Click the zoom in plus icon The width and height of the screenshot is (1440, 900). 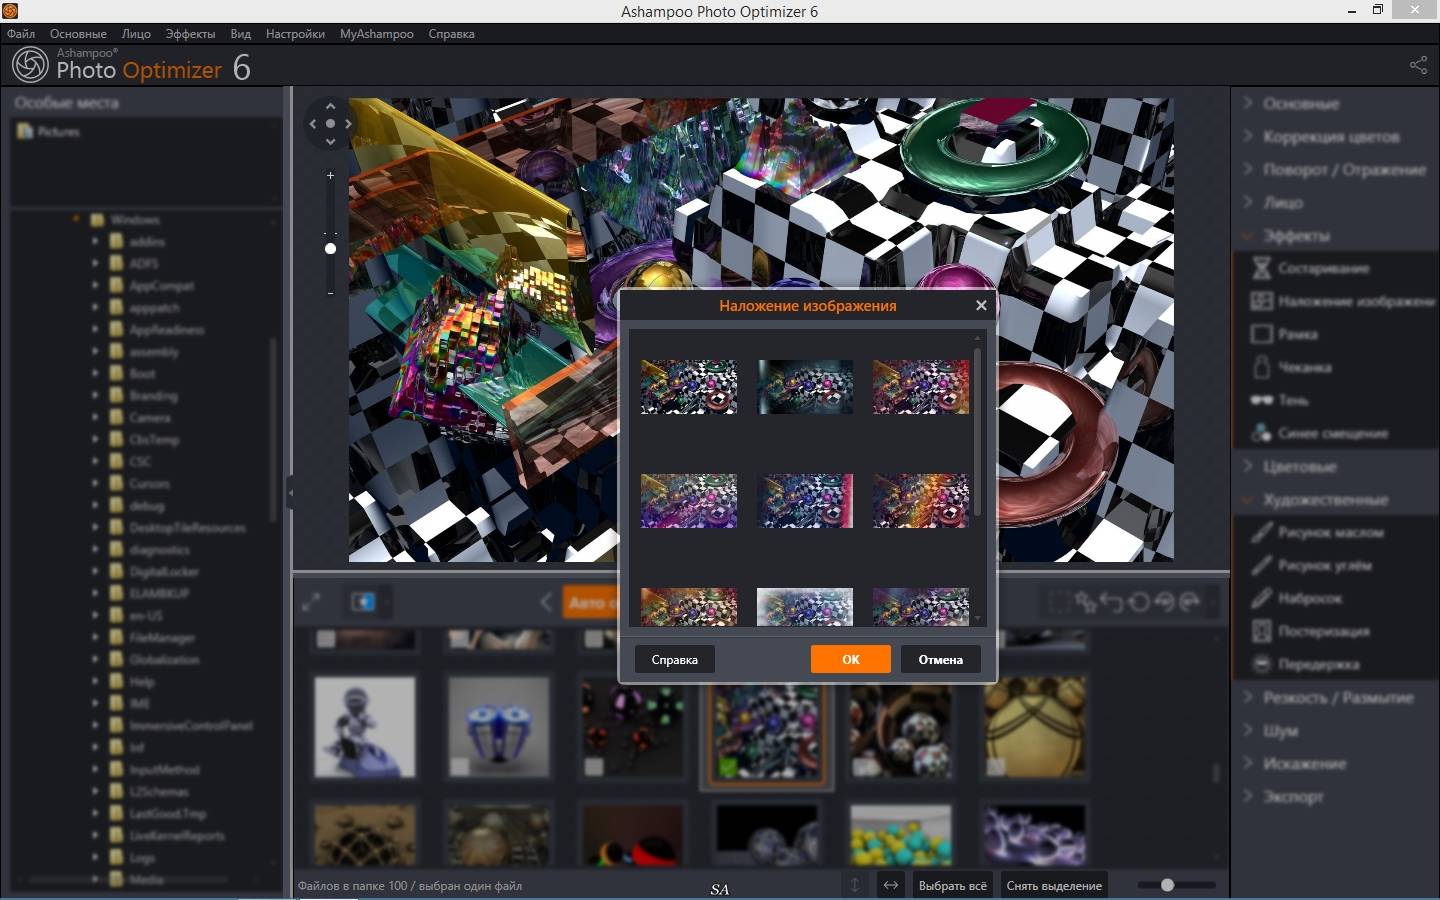330,175
